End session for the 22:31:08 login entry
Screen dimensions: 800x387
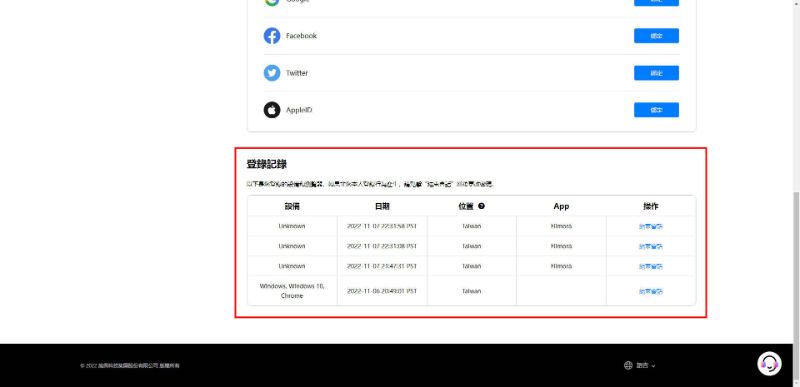point(651,246)
